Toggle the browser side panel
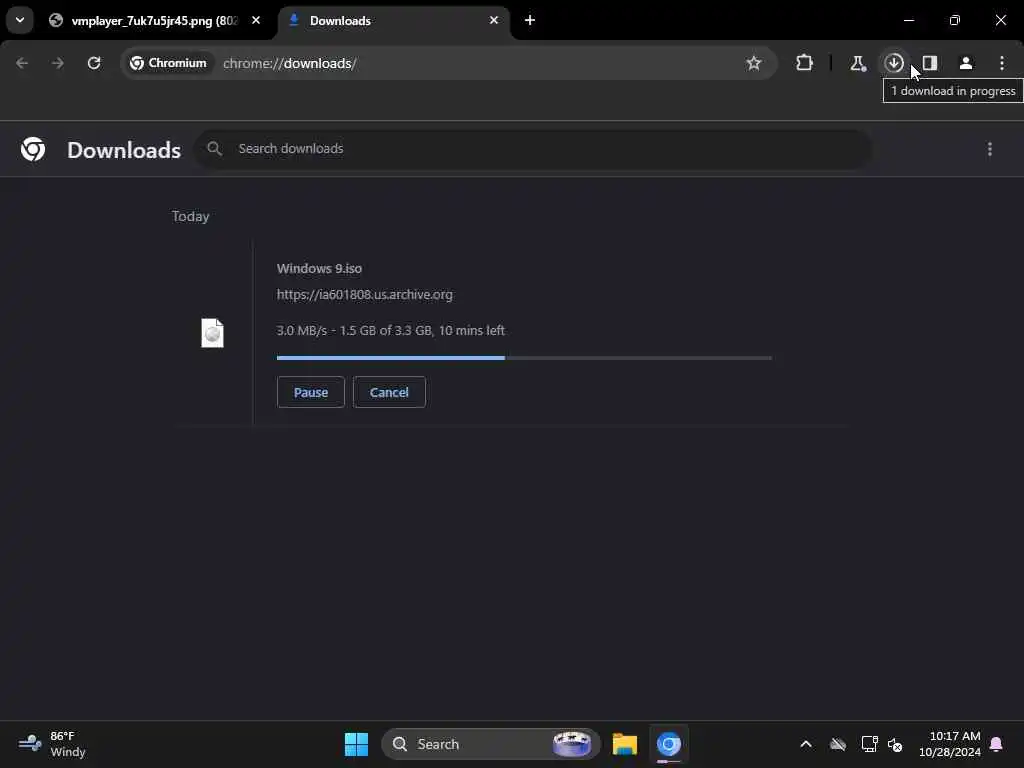Screen dimensions: 1024x768 click(930, 63)
